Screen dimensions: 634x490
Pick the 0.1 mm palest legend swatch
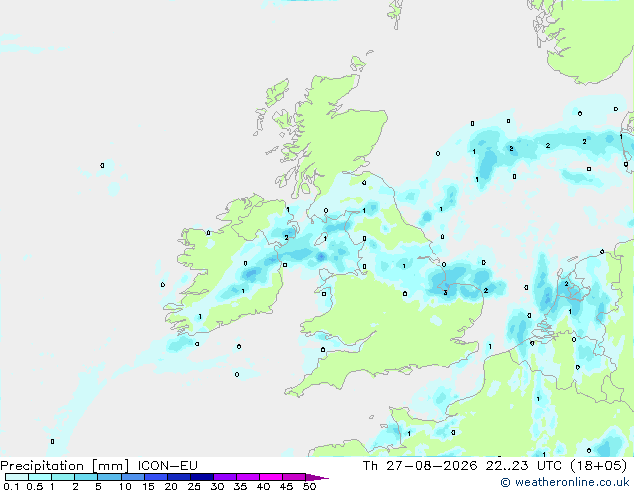pos(17,477)
